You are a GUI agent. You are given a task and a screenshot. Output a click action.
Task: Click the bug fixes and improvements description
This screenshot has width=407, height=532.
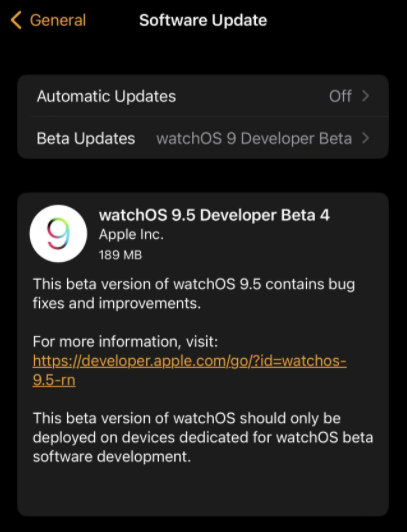point(194,293)
